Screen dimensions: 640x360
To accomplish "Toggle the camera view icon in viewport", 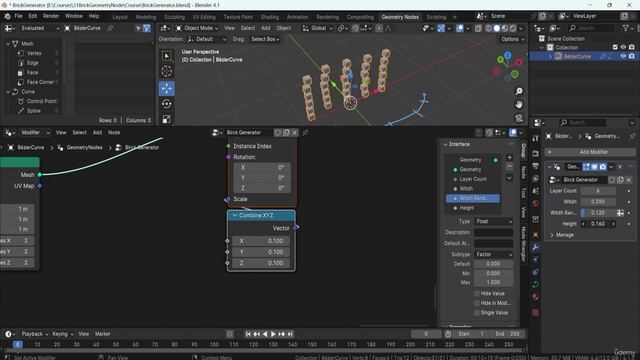I will tap(519, 118).
